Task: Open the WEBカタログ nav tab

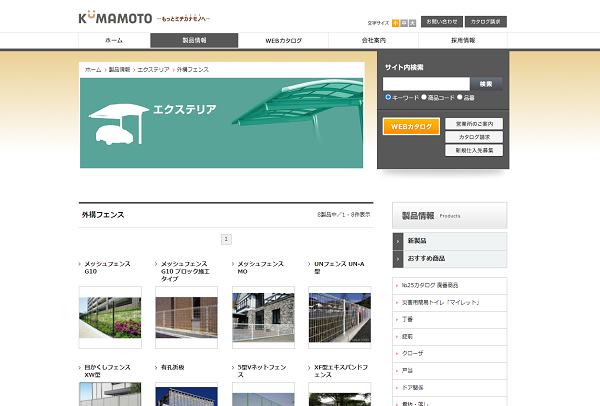Action: point(284,41)
